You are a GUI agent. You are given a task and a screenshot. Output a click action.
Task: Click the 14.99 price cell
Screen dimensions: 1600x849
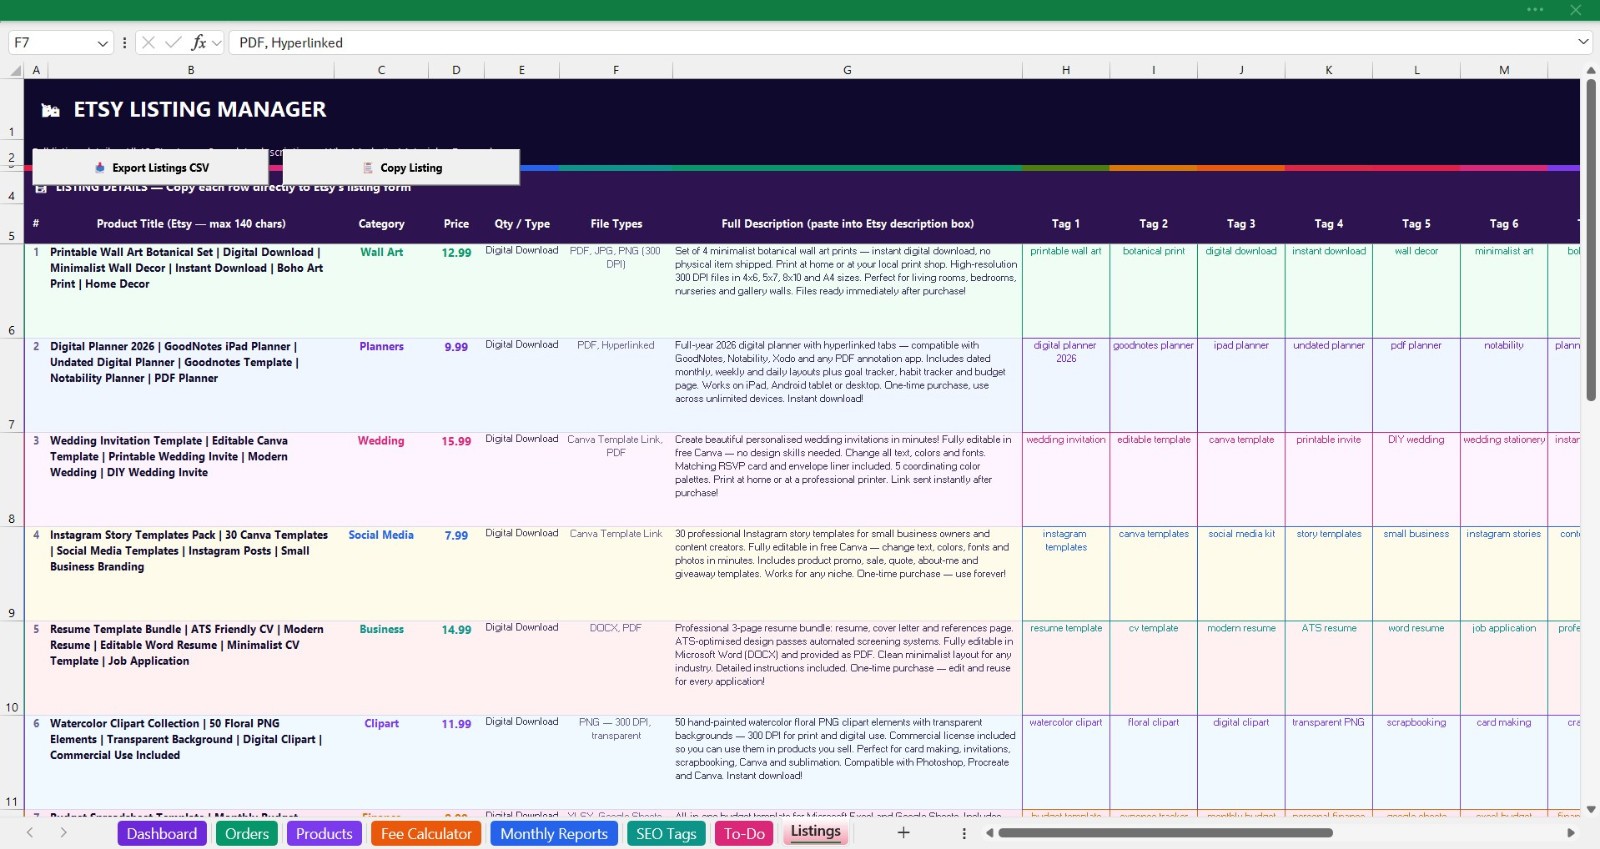point(456,667)
